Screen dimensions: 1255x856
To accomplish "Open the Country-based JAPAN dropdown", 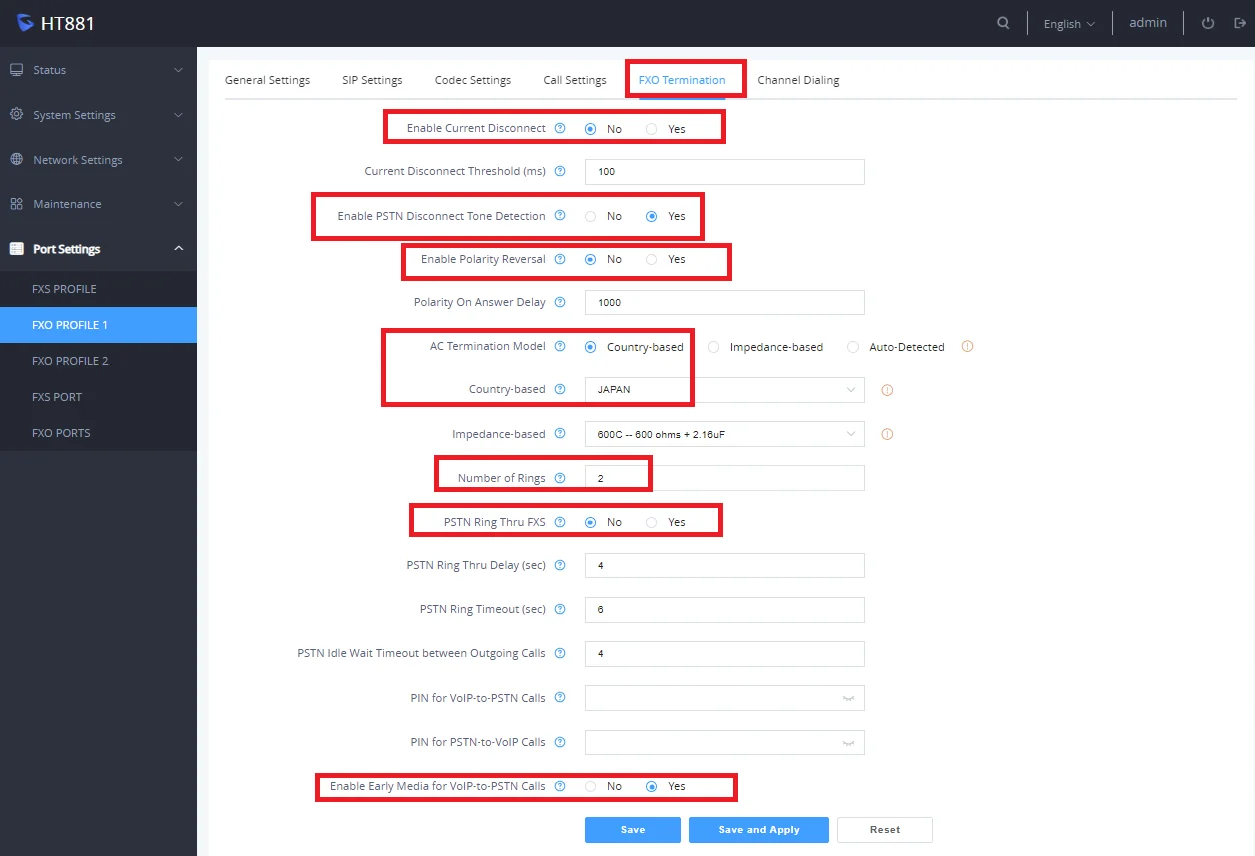I will point(724,390).
